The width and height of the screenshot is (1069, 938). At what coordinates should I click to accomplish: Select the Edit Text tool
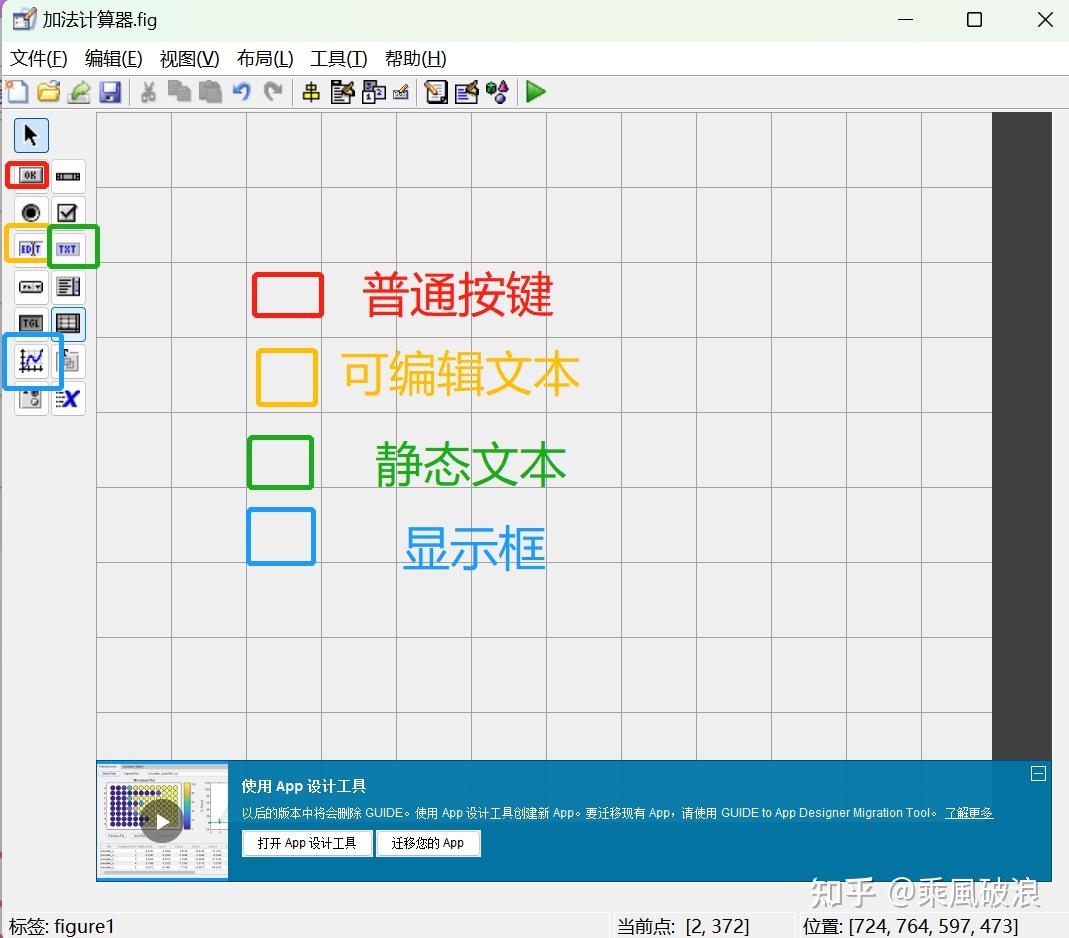coord(30,246)
